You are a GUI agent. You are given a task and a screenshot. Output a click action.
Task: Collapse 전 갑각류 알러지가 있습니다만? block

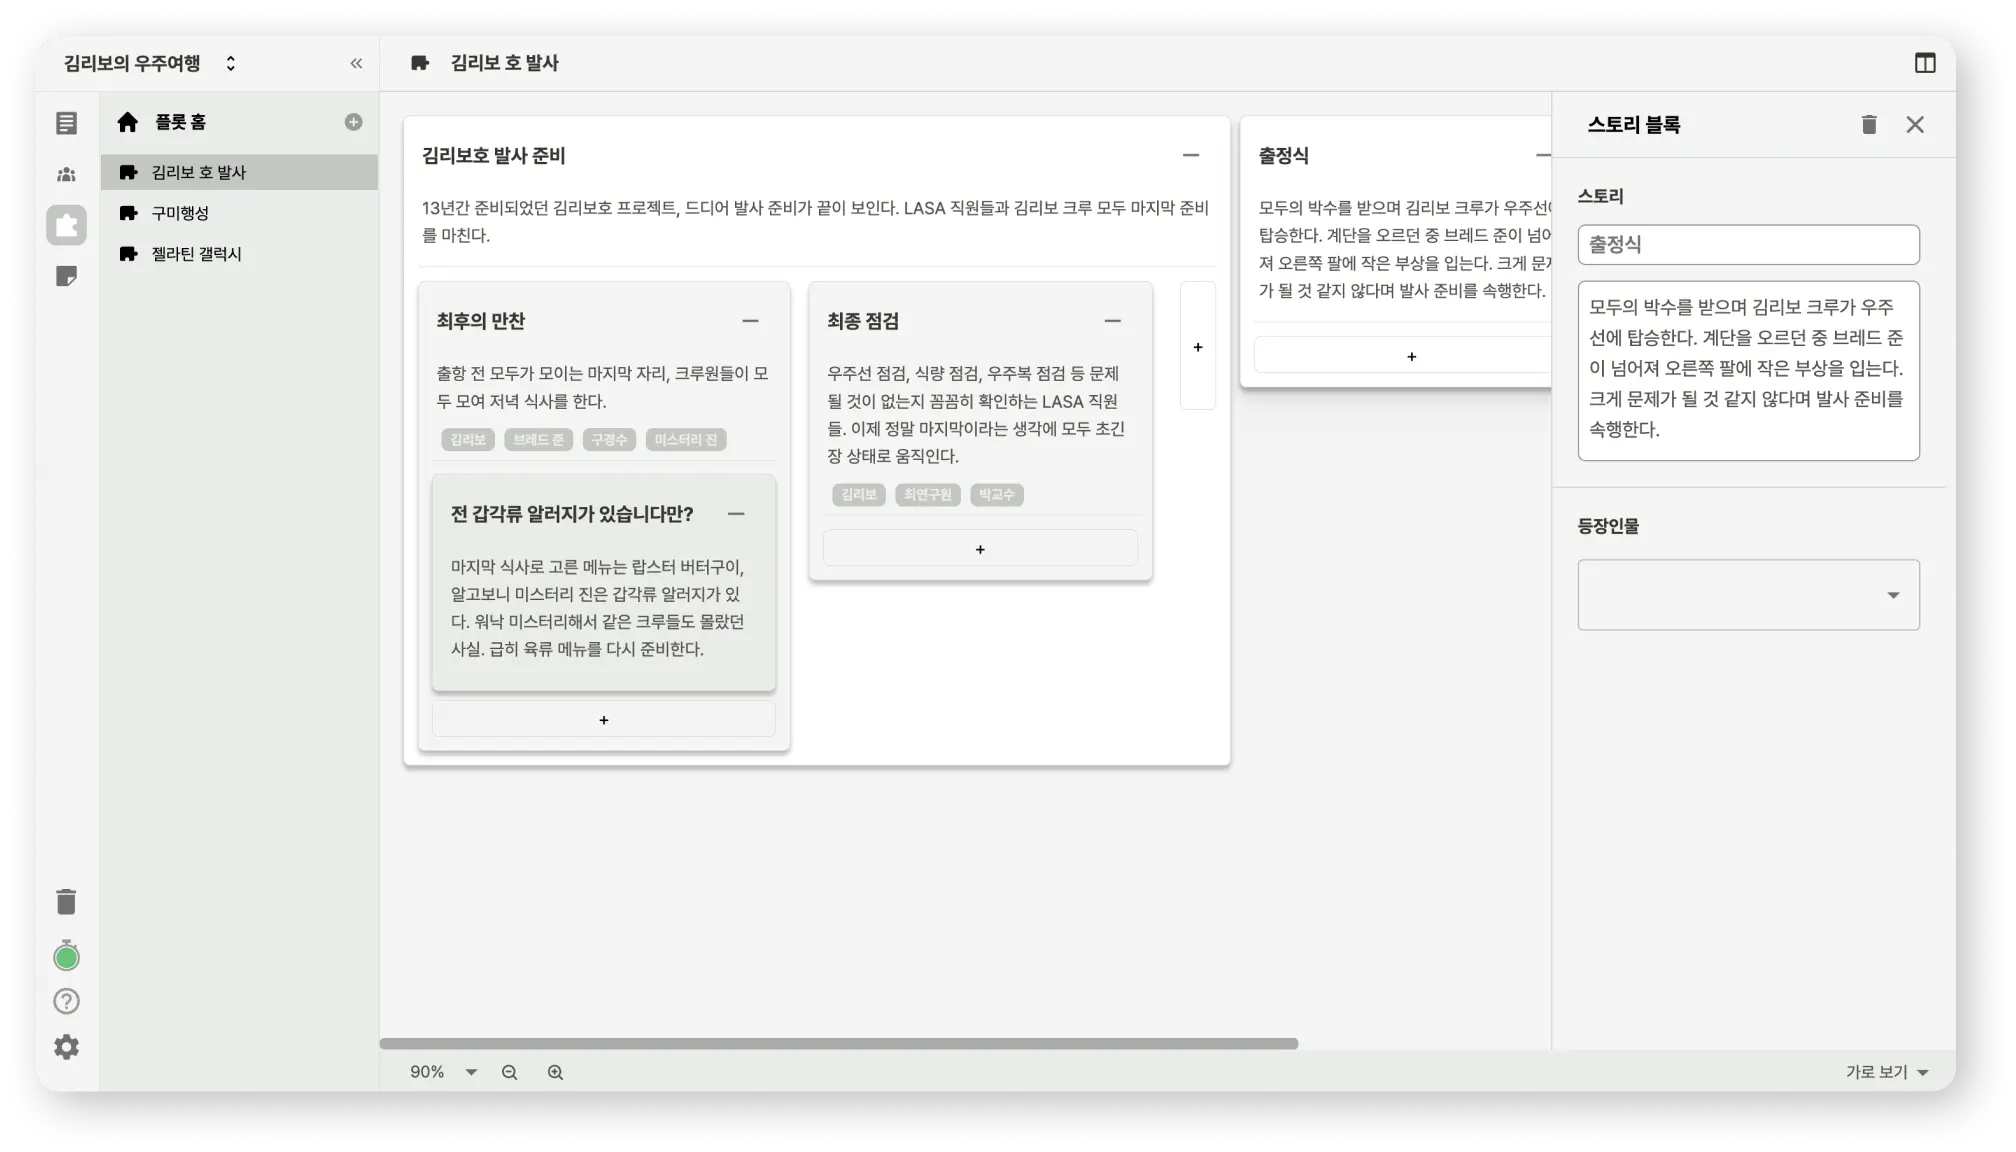(736, 514)
